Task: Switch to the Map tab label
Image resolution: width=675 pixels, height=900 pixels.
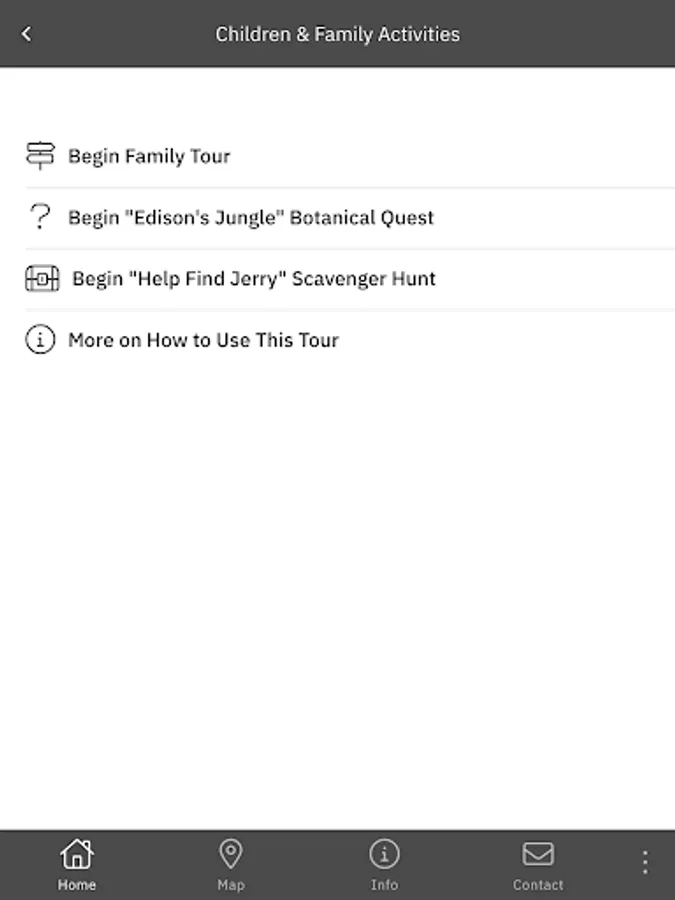Action: (x=231, y=885)
